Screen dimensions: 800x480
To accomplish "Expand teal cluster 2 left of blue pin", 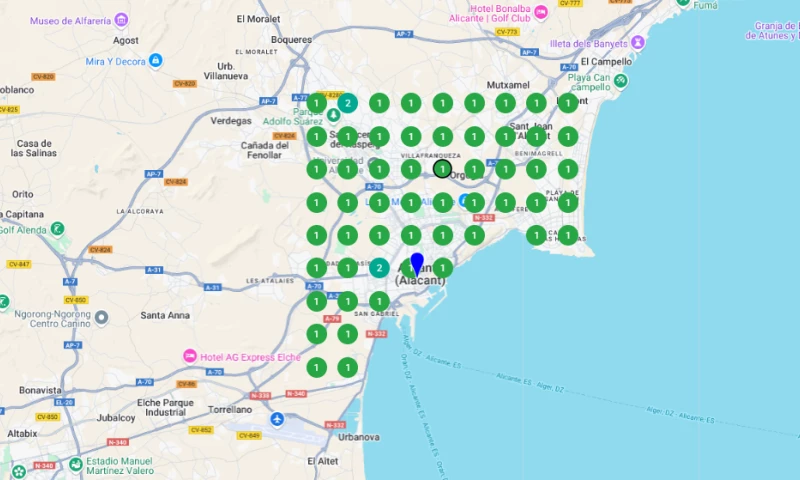I will [379, 268].
